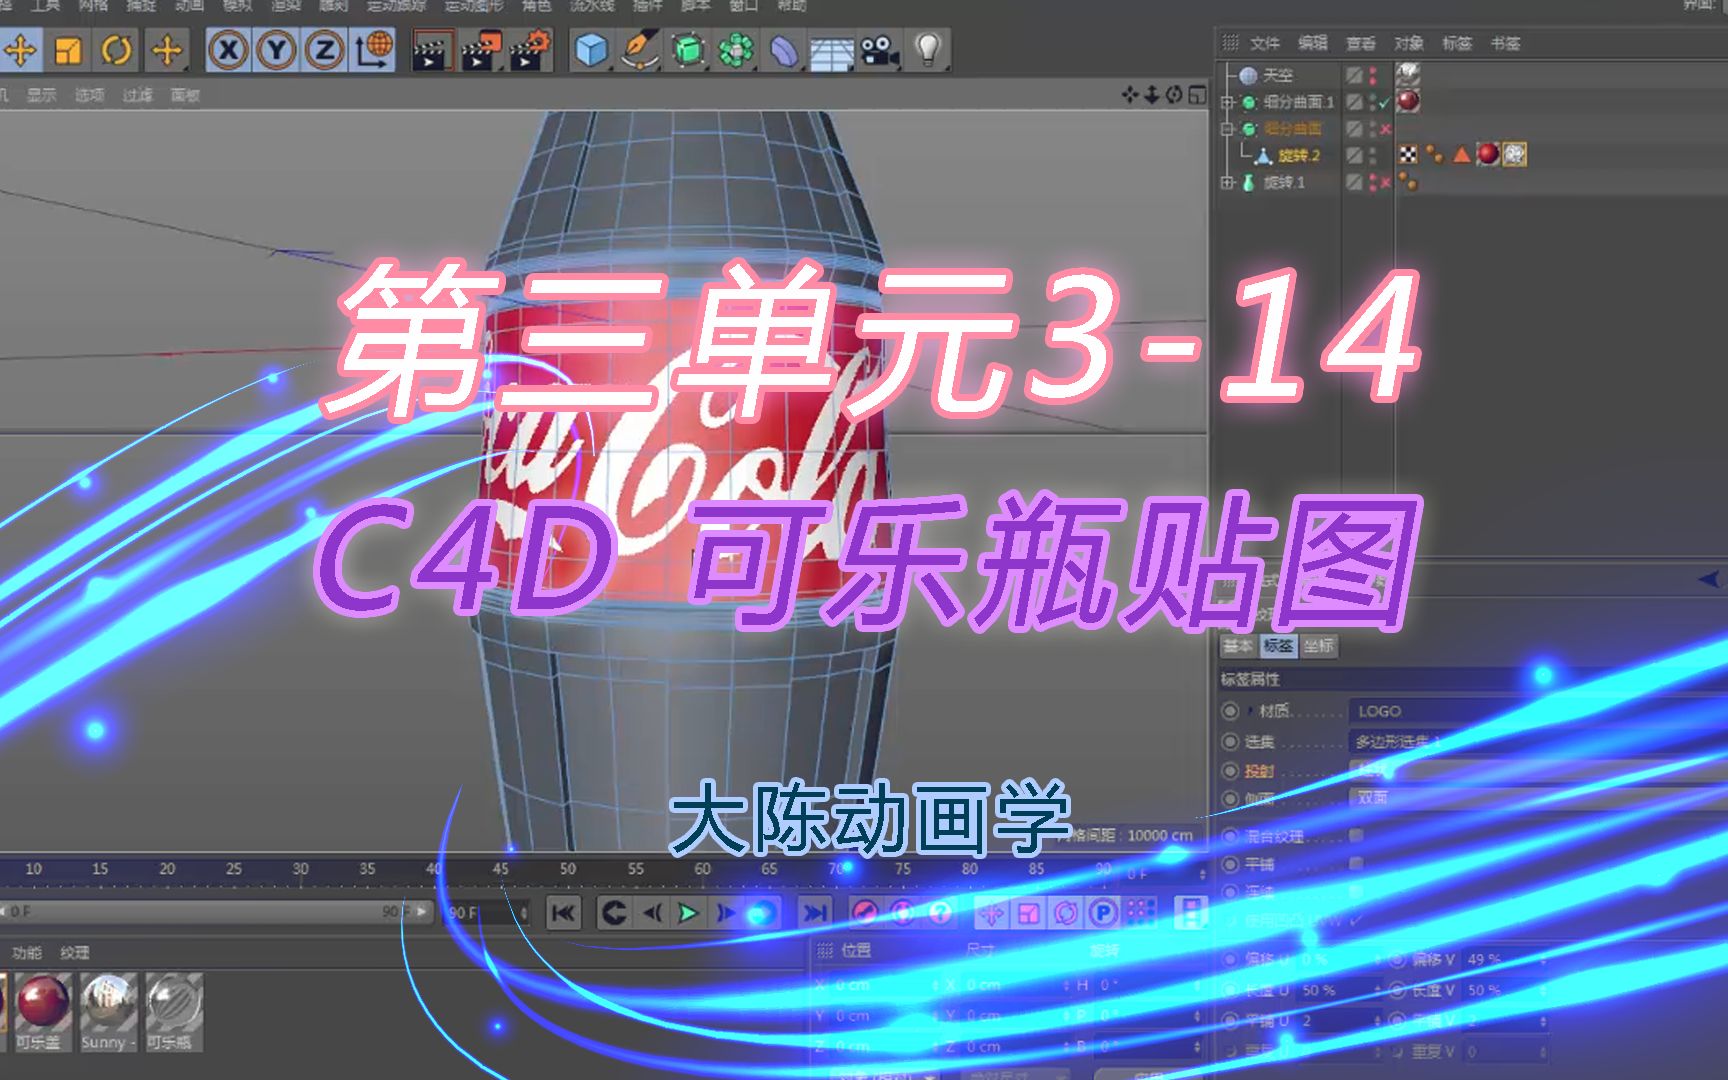Toggle visibility dots for 天空

point(1374,75)
